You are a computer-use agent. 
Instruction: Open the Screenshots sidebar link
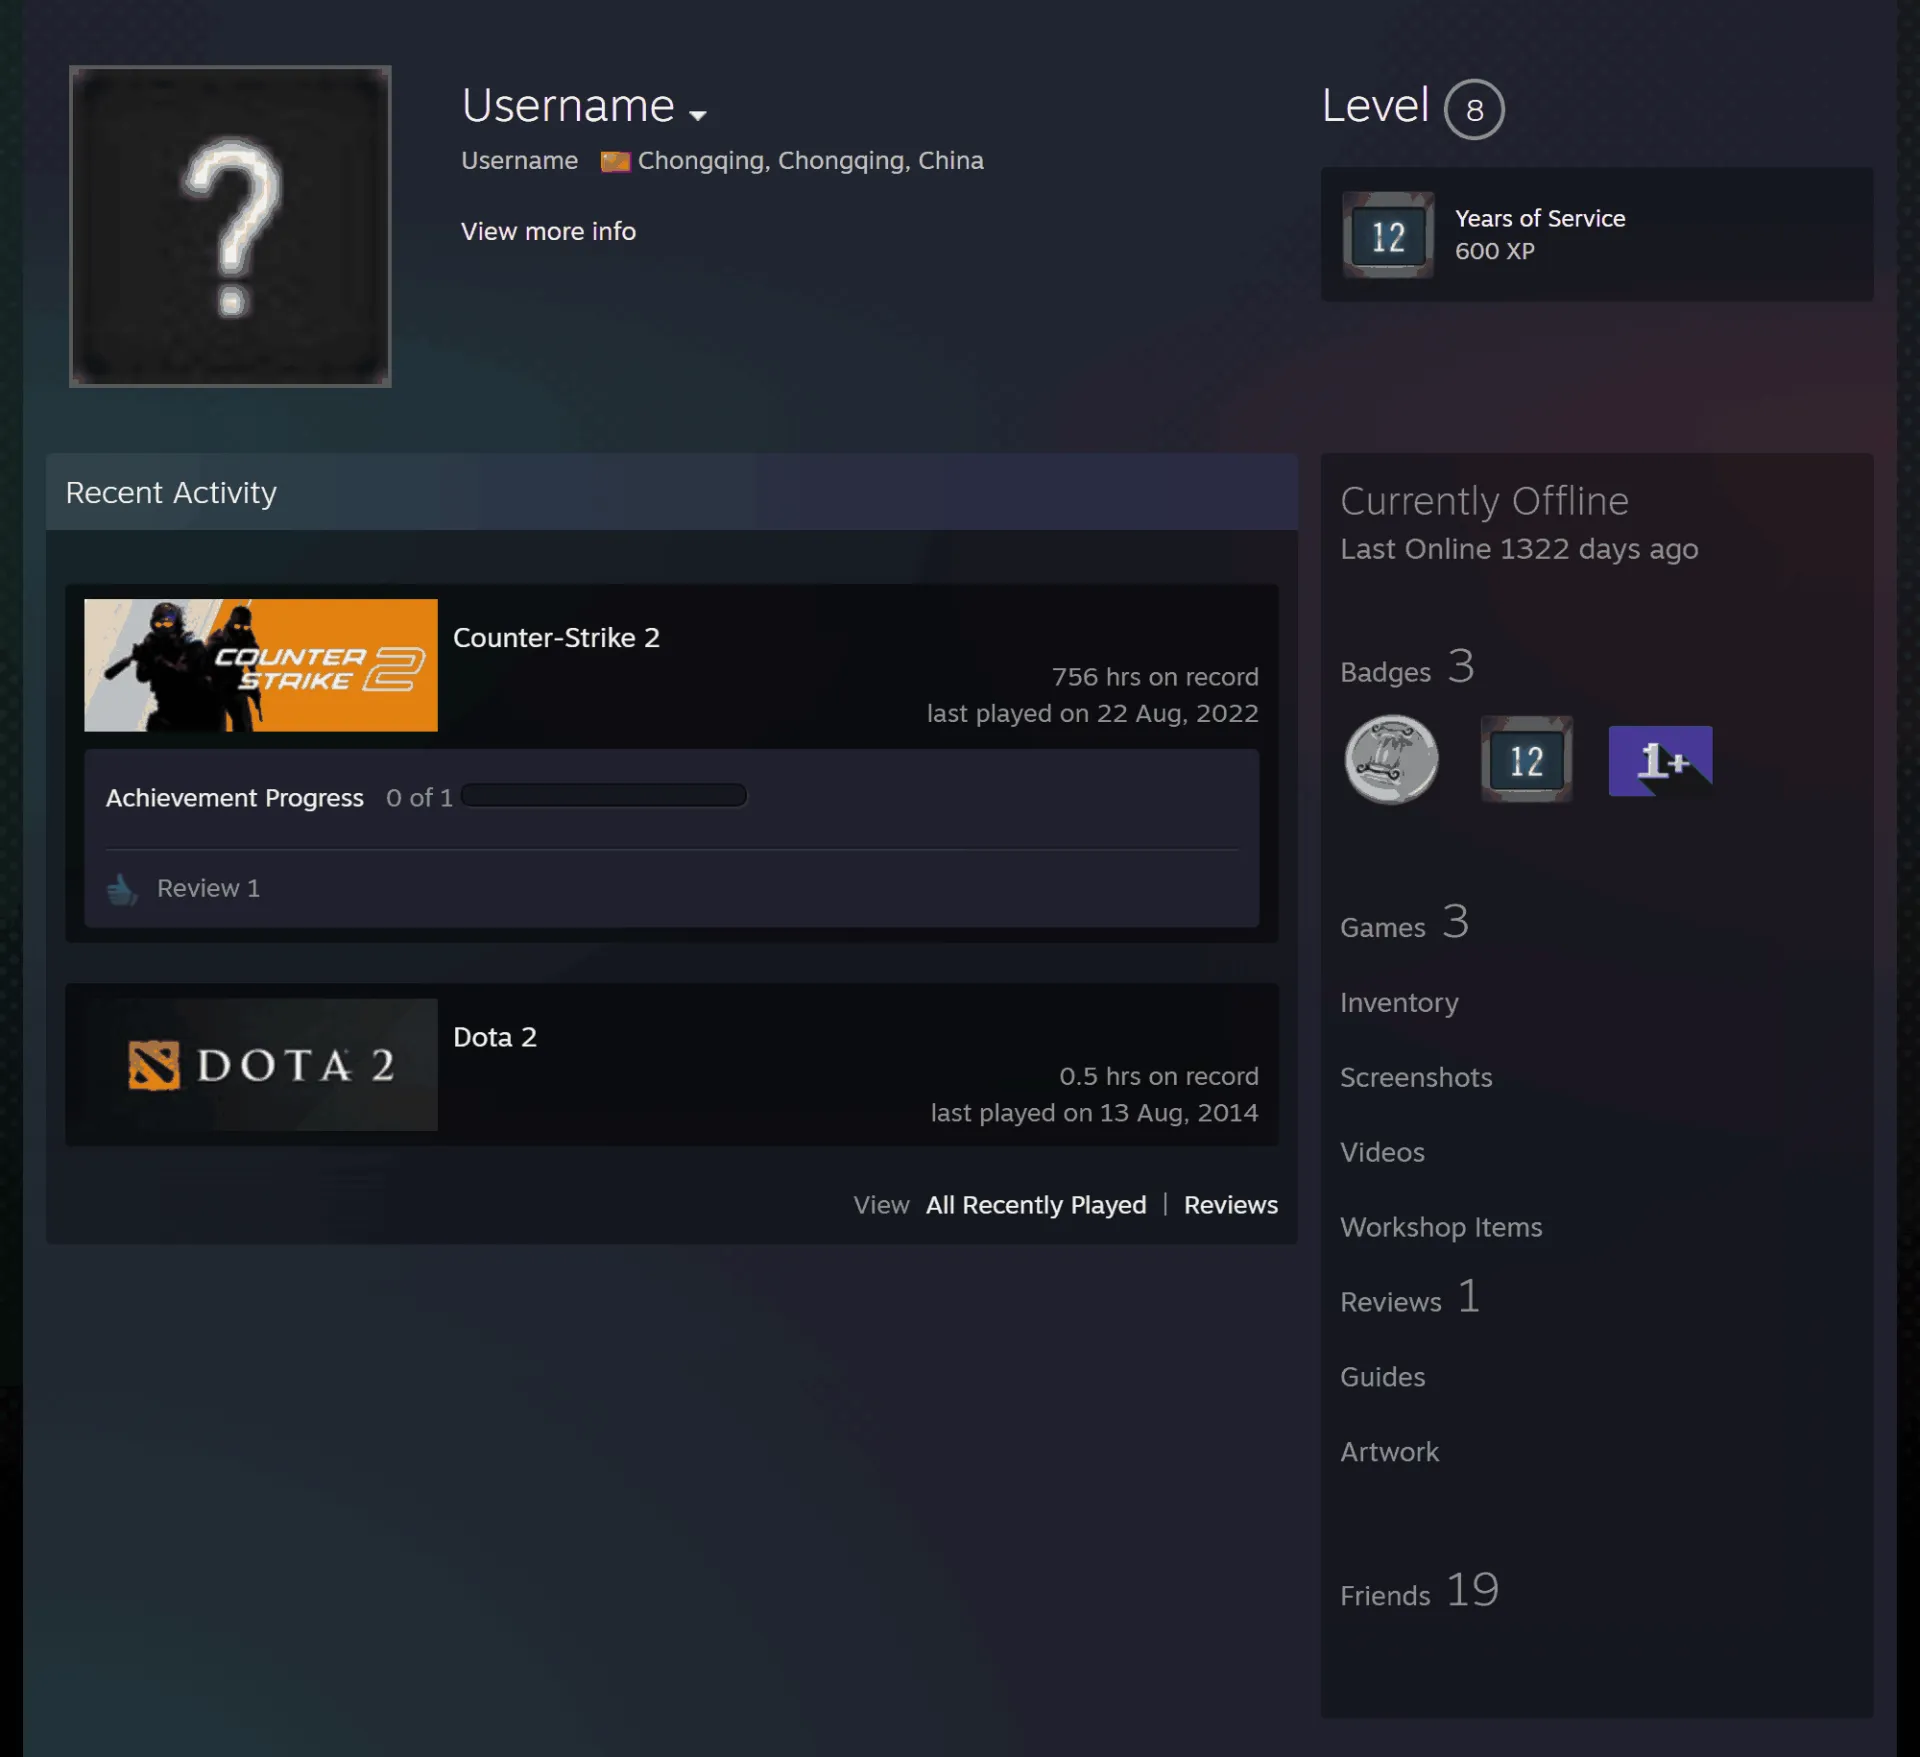click(1416, 1077)
